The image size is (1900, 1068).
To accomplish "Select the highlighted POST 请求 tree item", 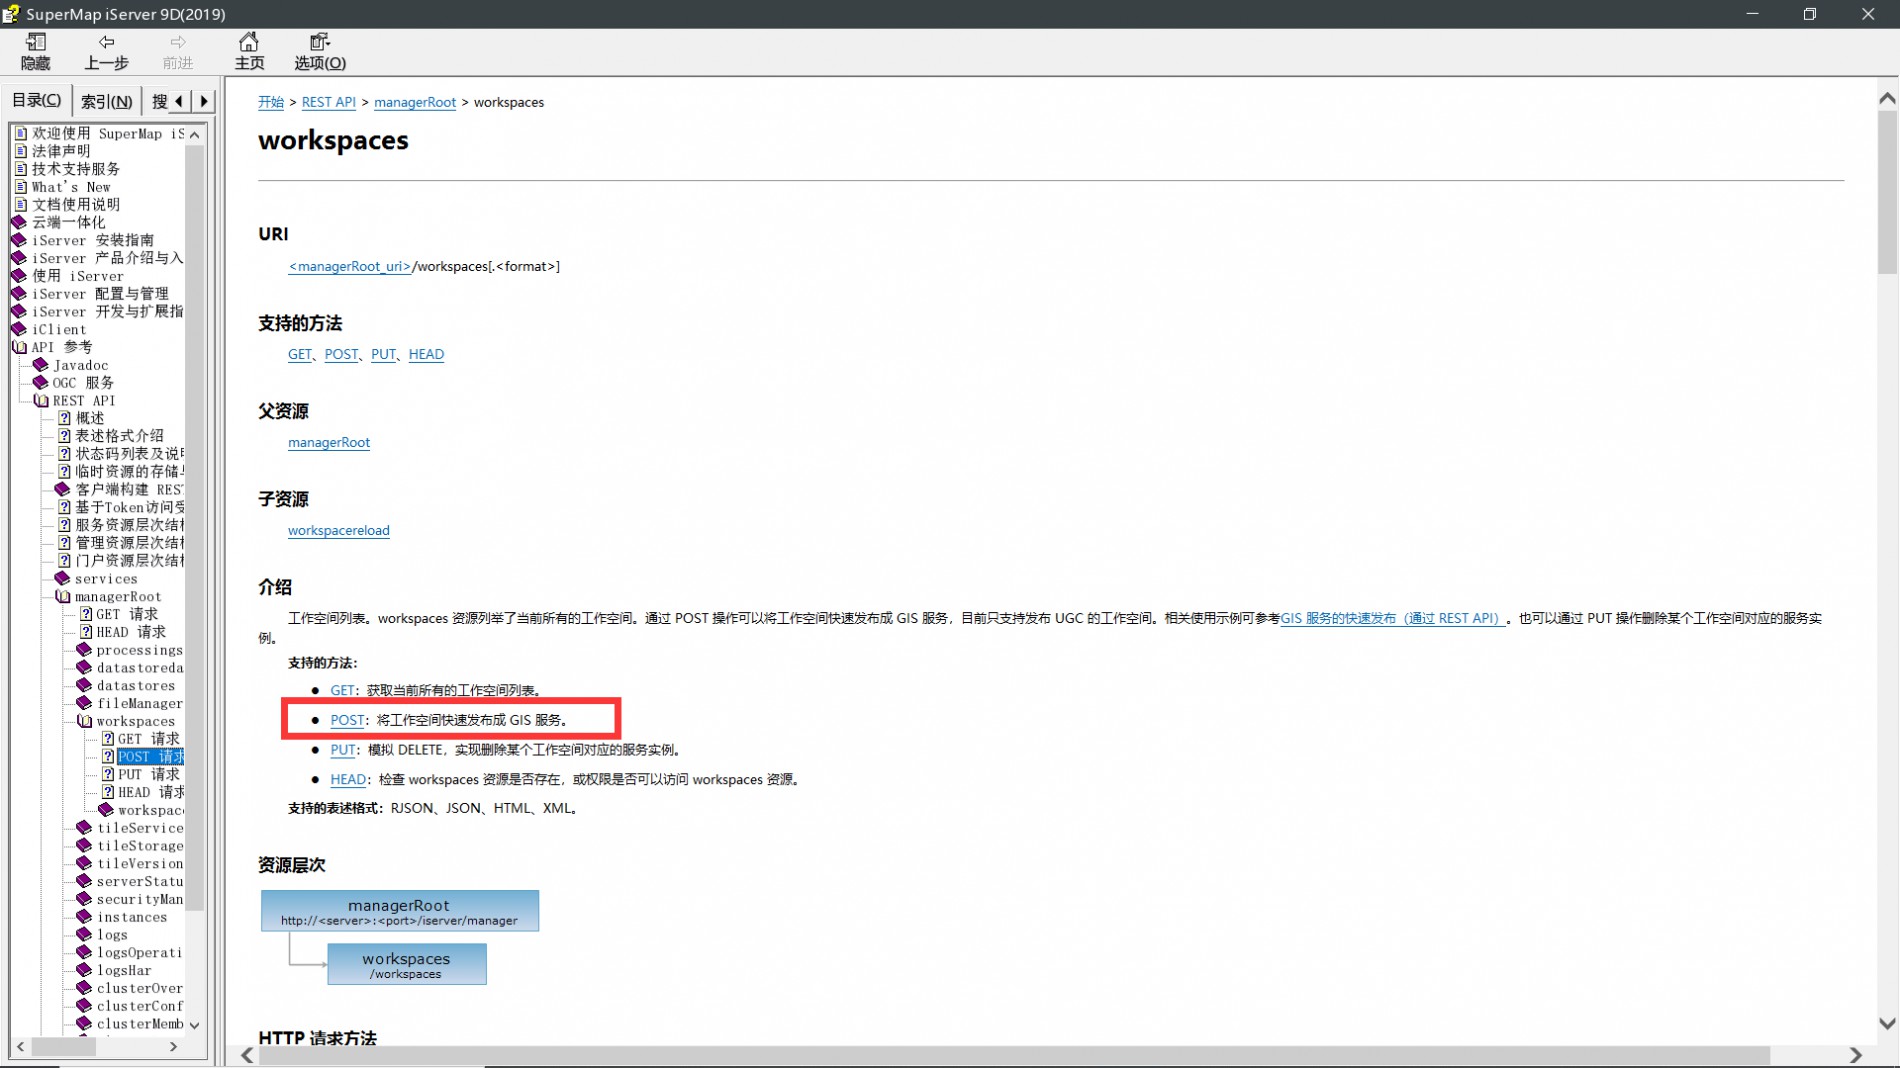I will [x=150, y=757].
